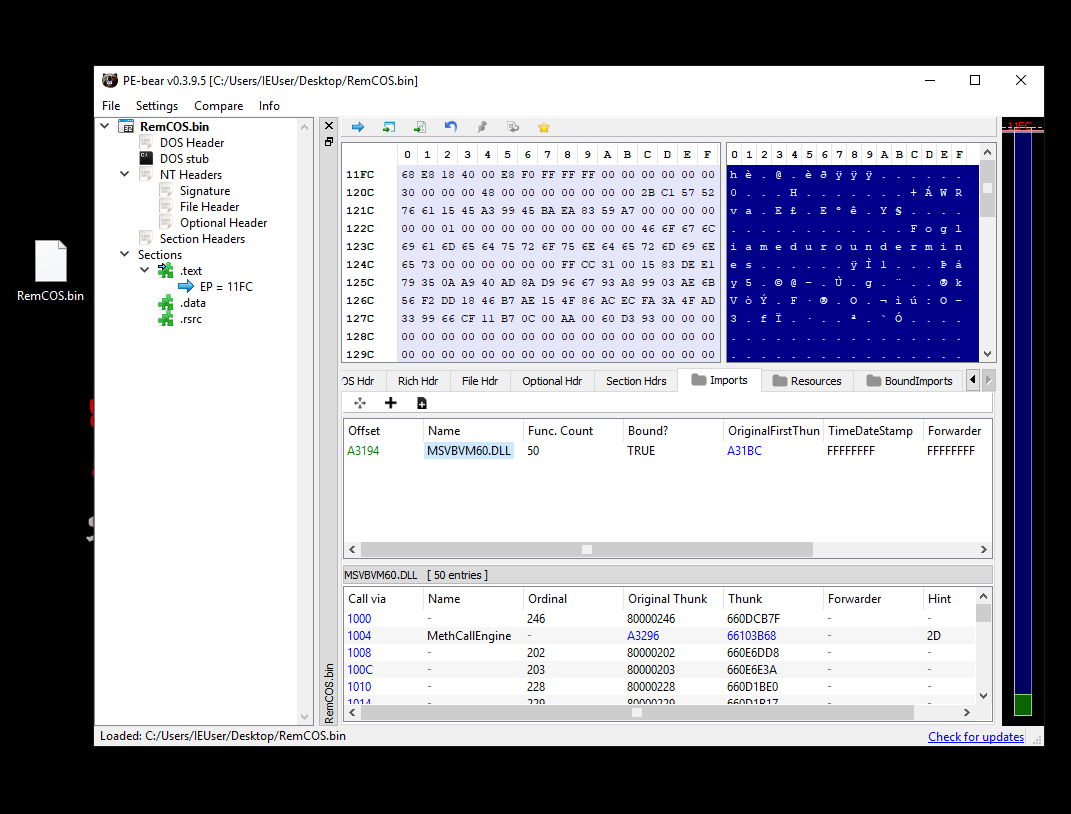Viewport: 1071px width, 814px height.
Task: Click the functions list vertical scrollbar thumb
Action: pos(983,613)
